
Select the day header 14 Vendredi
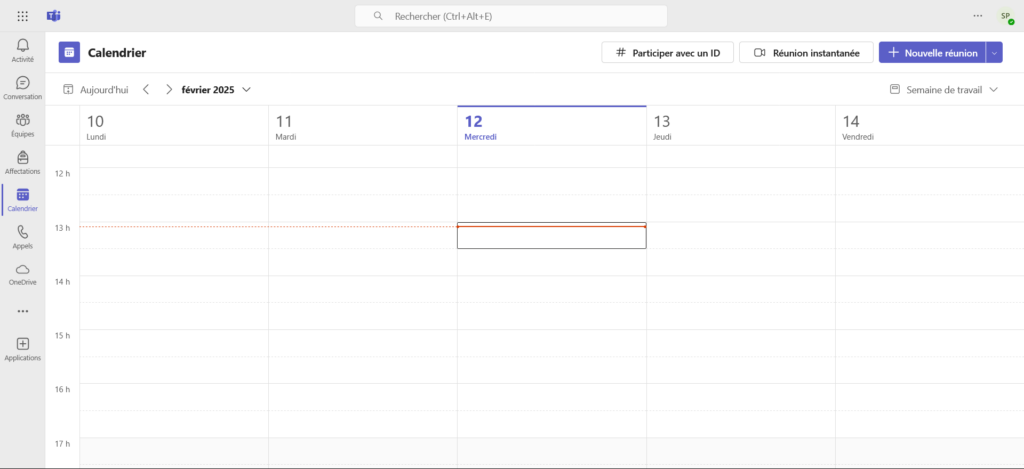point(929,127)
